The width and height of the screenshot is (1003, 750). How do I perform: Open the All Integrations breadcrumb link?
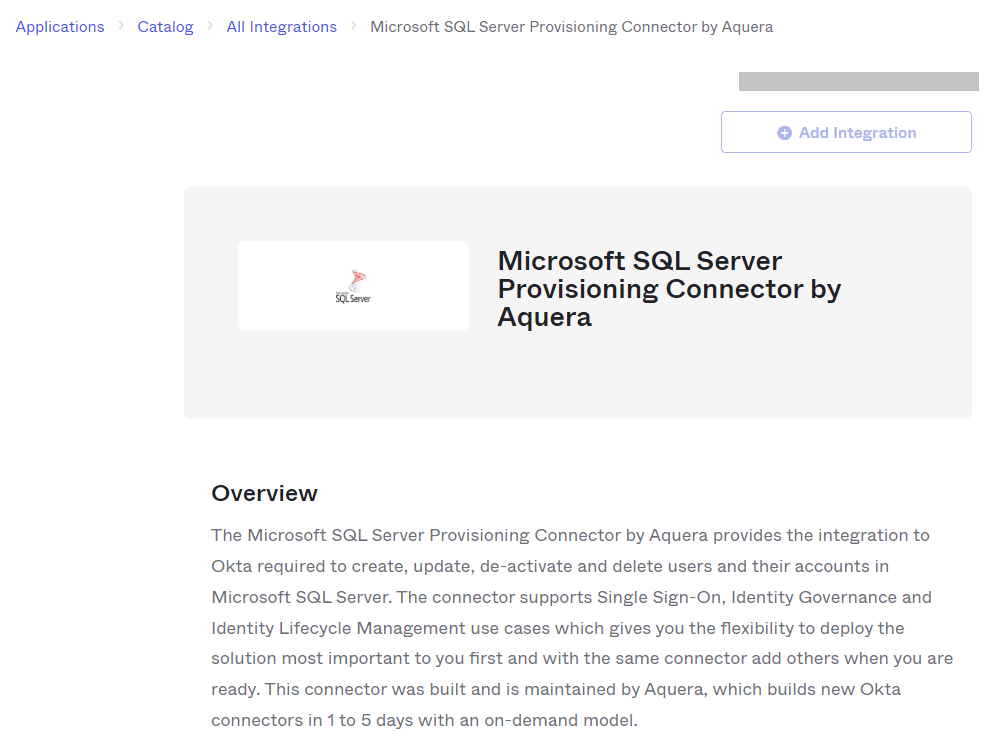point(281,27)
